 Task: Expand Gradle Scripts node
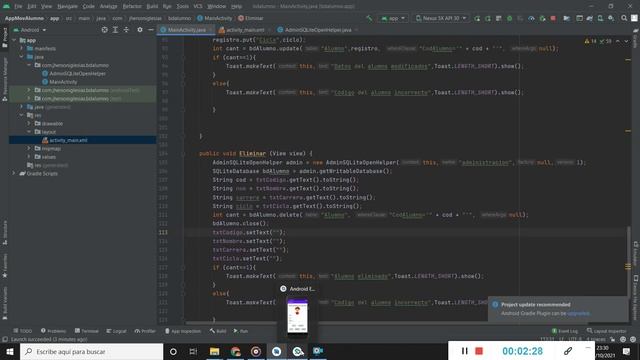(14, 173)
